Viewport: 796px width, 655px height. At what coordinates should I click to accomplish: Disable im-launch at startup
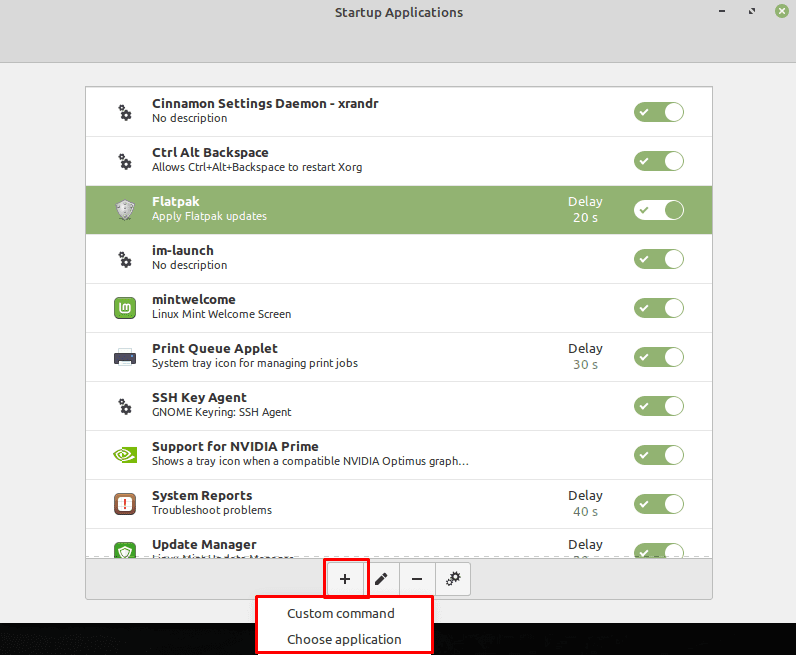tap(658, 259)
